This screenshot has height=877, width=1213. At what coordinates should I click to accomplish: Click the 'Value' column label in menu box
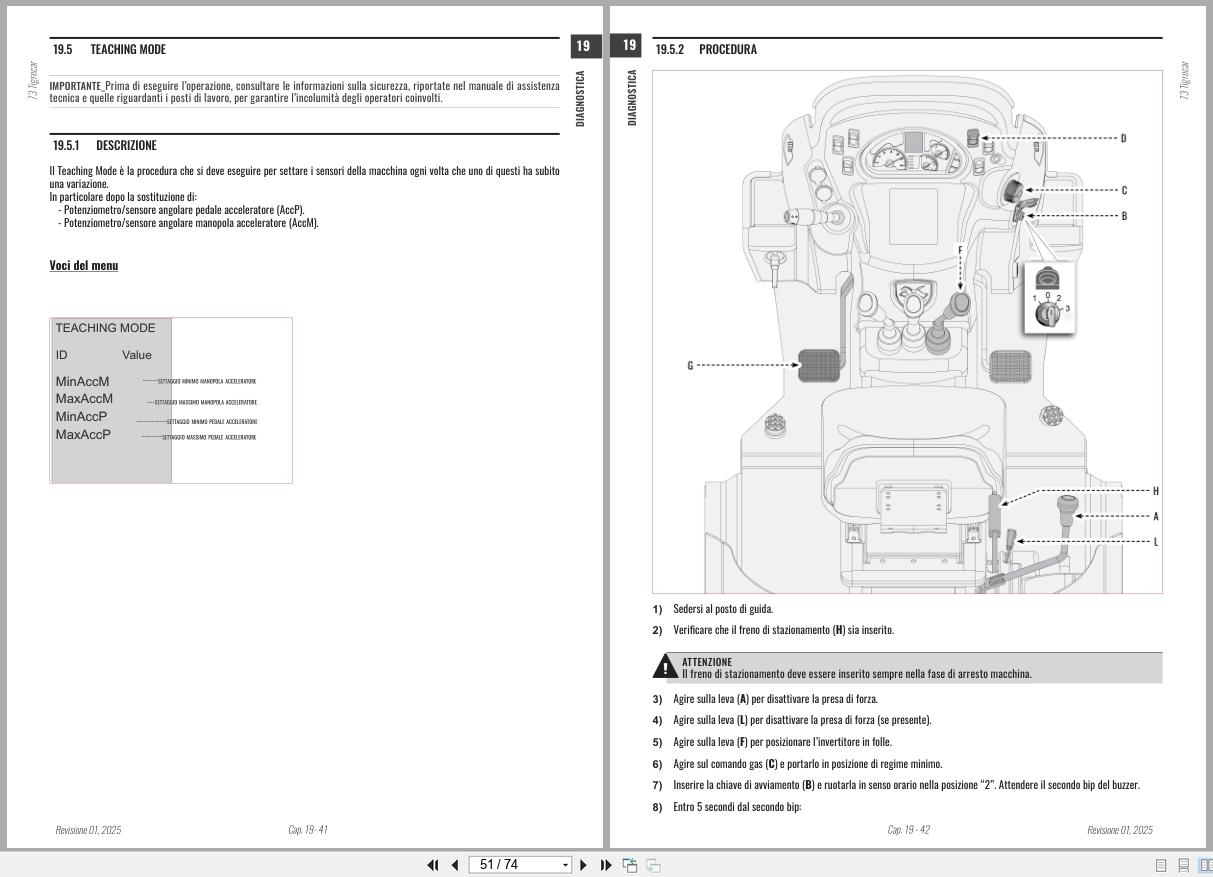click(x=137, y=355)
